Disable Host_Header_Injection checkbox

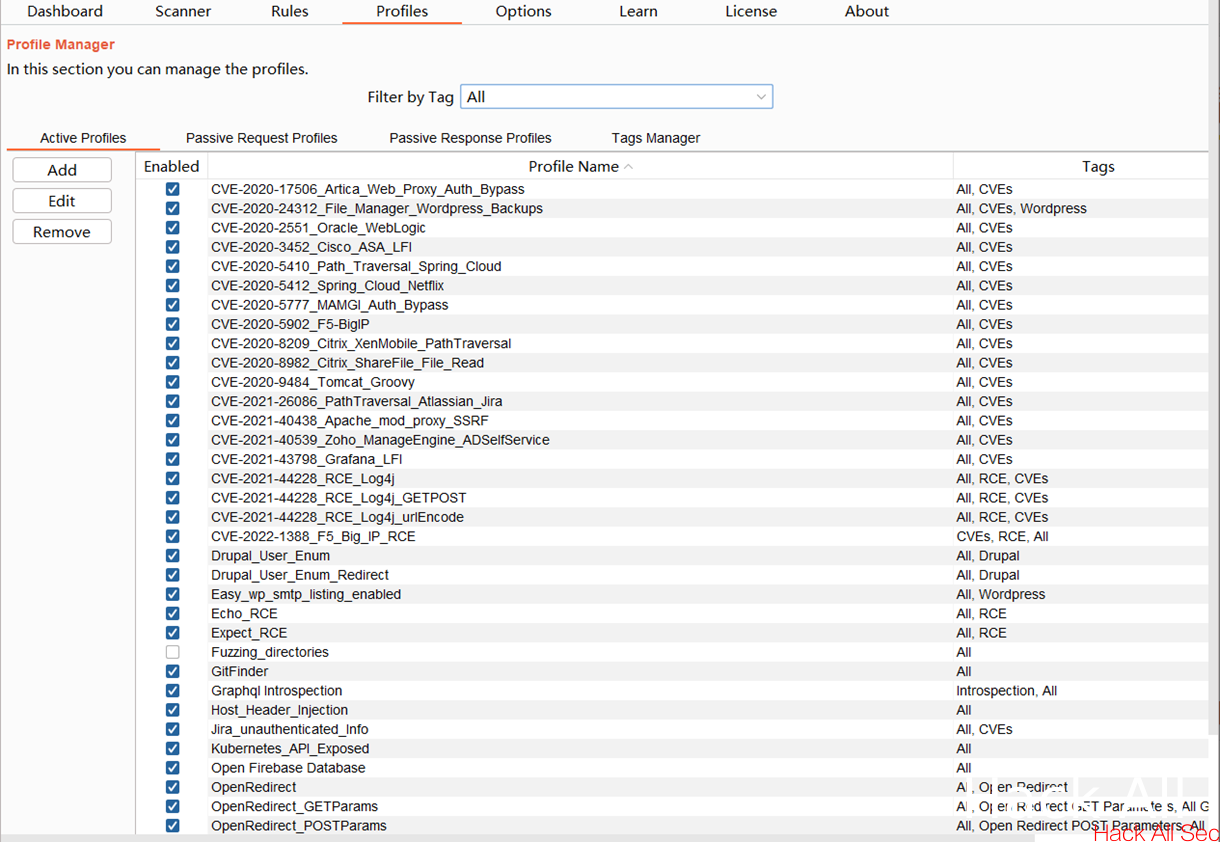(x=173, y=710)
